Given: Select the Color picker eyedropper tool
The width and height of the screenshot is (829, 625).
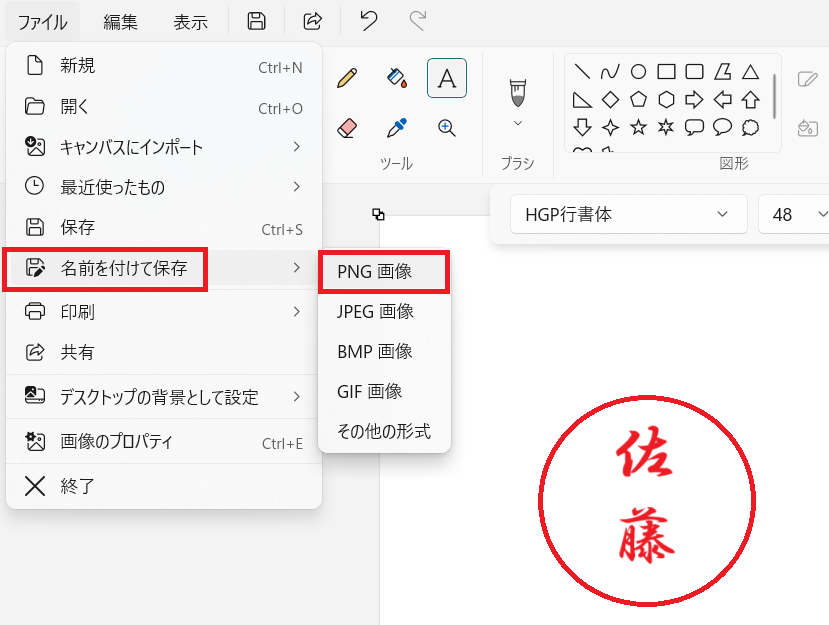Looking at the screenshot, I should [x=397, y=128].
